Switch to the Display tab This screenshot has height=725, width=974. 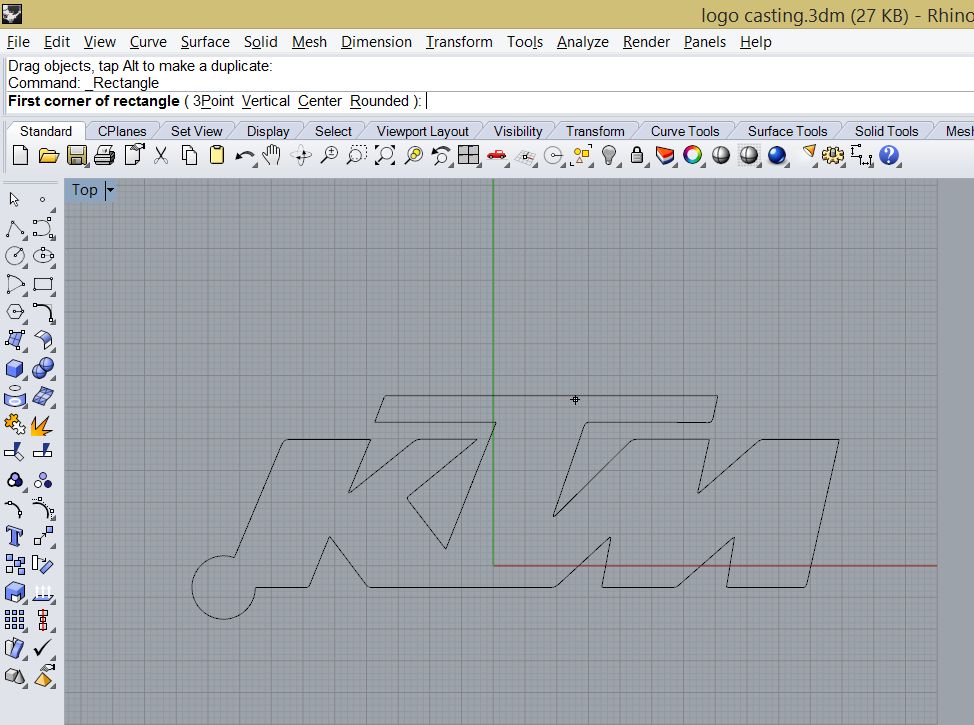[268, 131]
